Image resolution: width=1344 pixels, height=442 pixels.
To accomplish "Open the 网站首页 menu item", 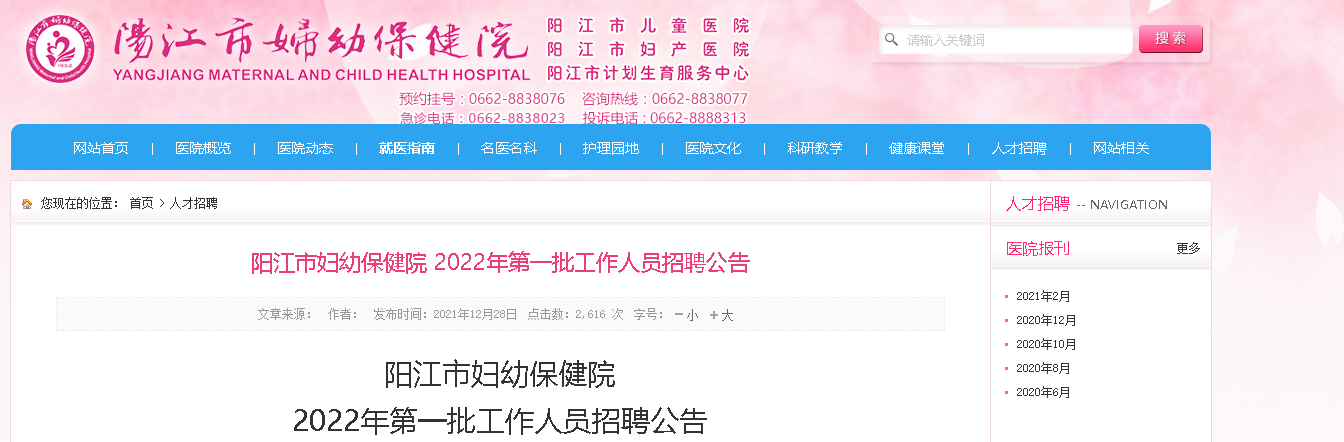I will pyautogui.click(x=101, y=148).
